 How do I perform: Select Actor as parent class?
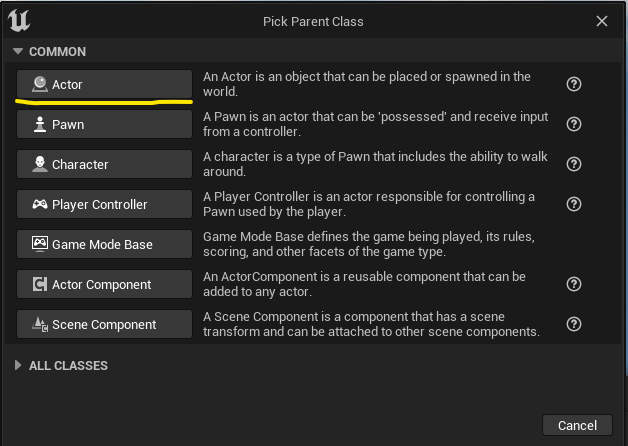(104, 84)
